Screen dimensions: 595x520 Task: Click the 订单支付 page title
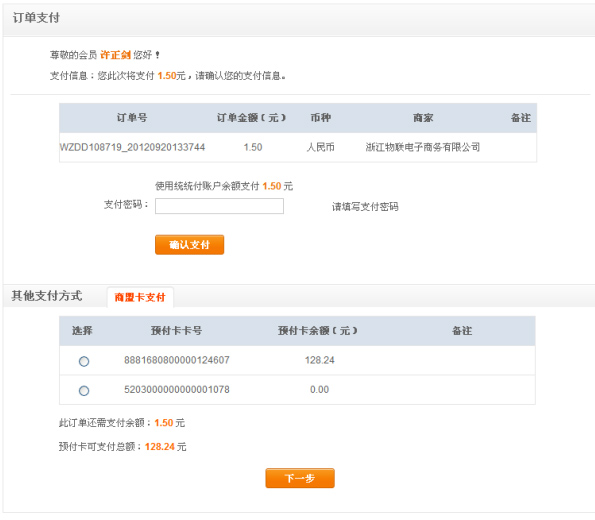36,17
